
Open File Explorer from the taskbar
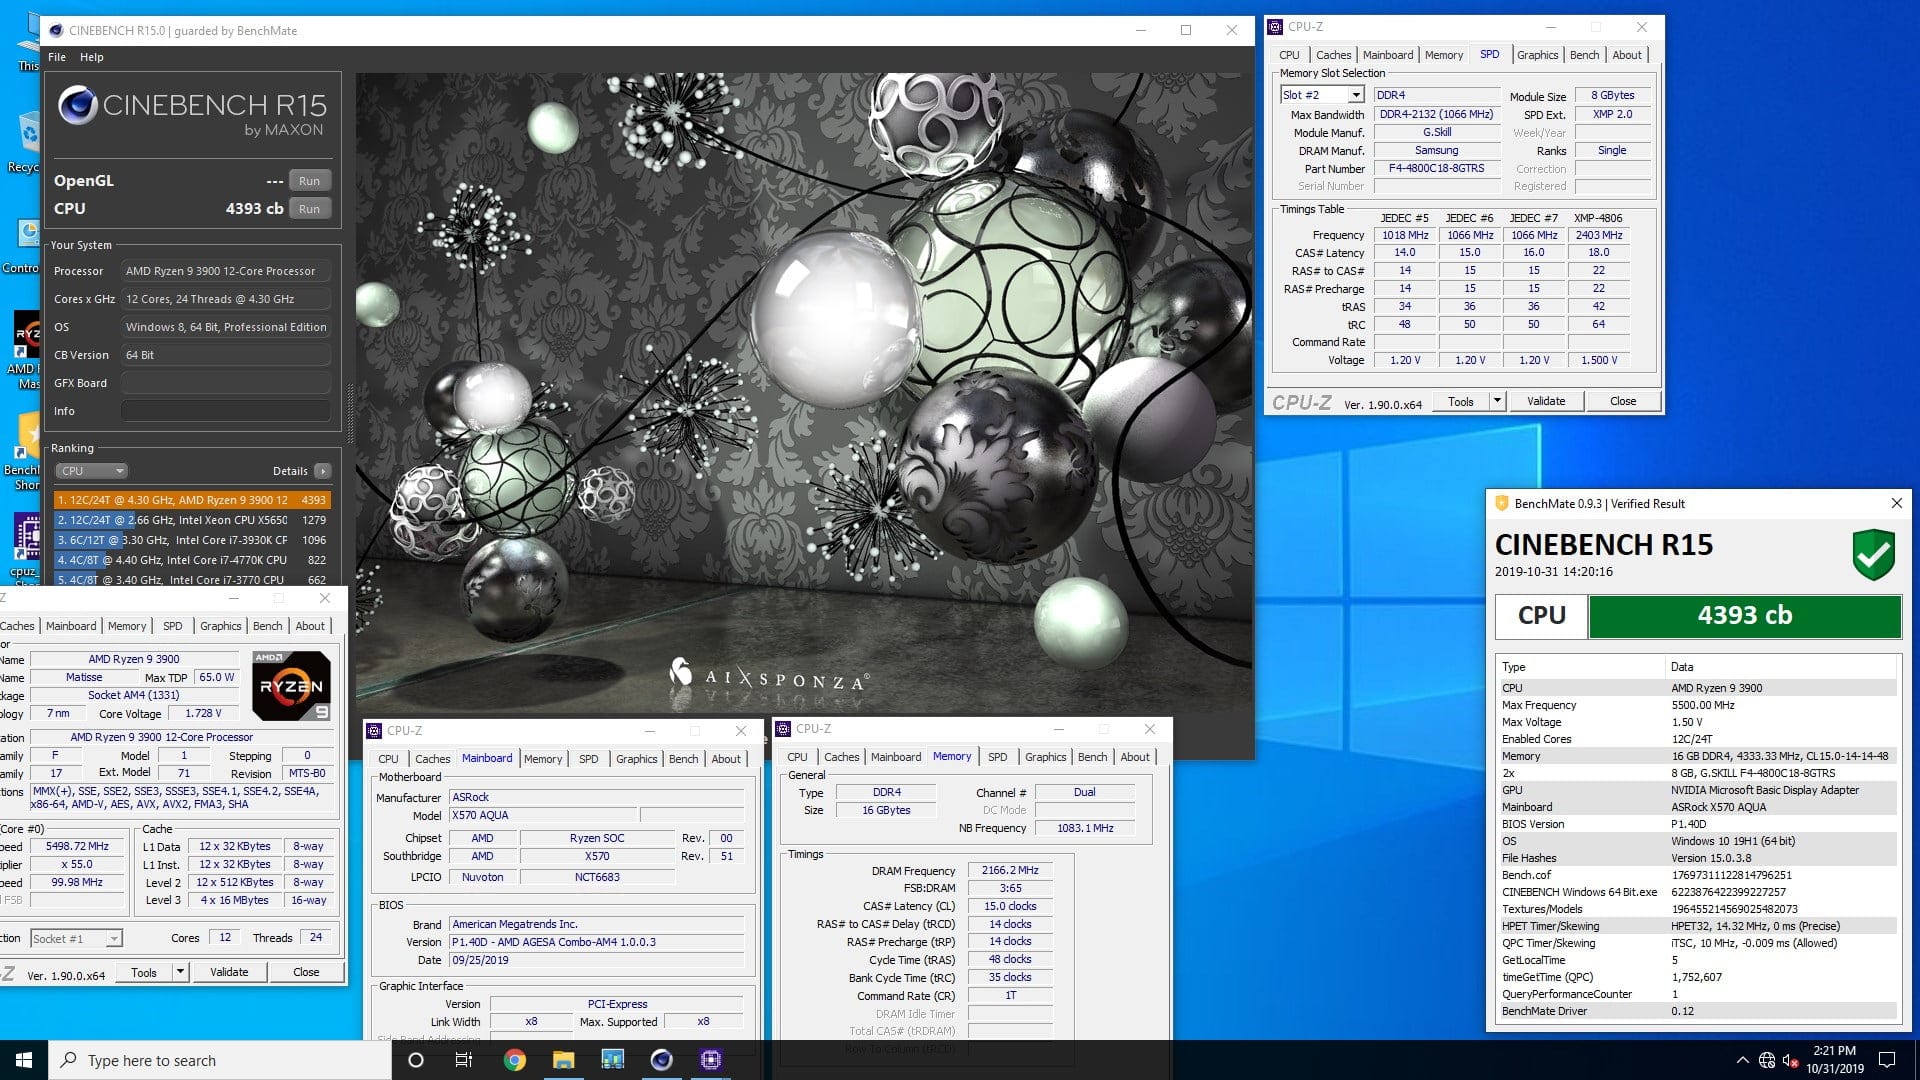click(x=563, y=1060)
